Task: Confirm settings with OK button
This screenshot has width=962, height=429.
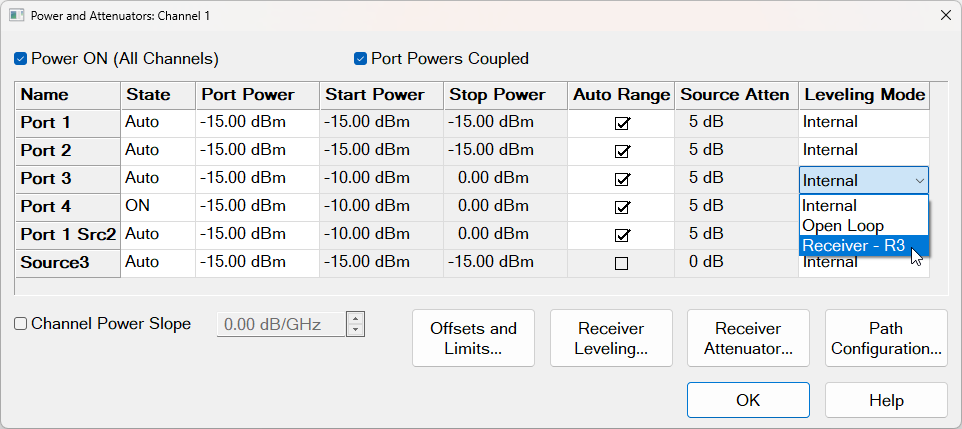Action: coord(748,400)
